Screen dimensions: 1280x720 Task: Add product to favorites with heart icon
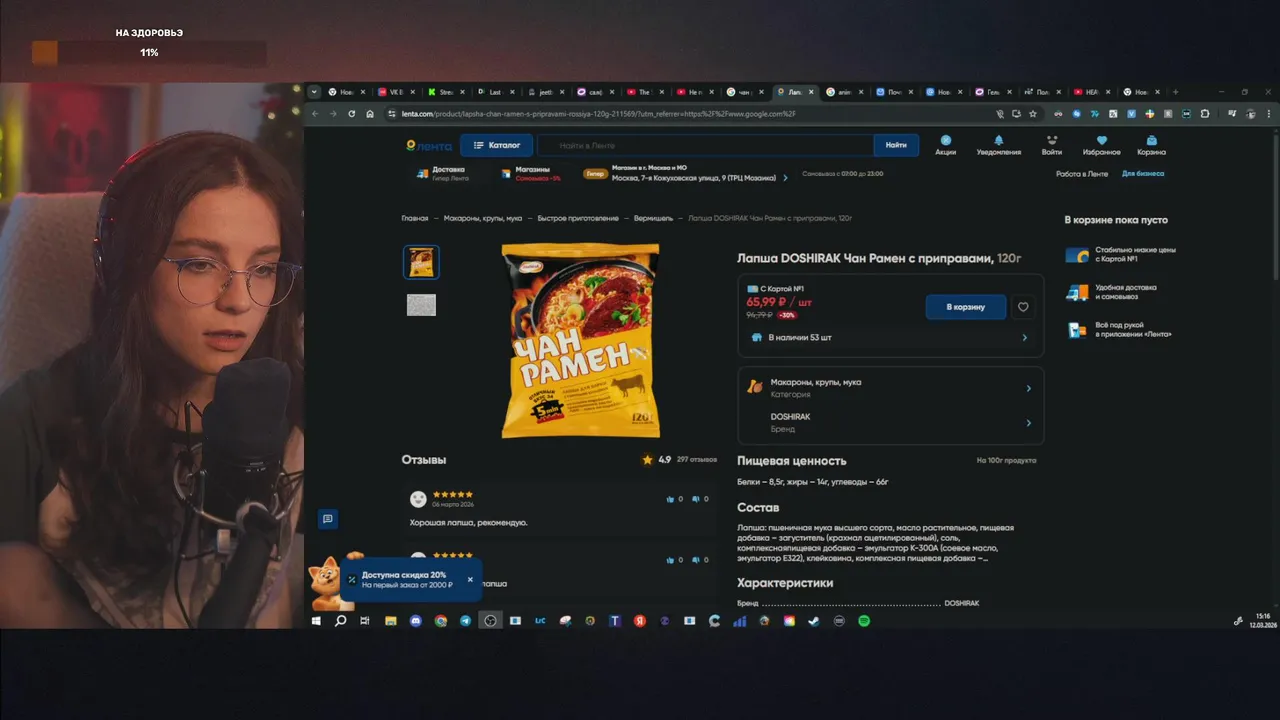tap(1022, 307)
